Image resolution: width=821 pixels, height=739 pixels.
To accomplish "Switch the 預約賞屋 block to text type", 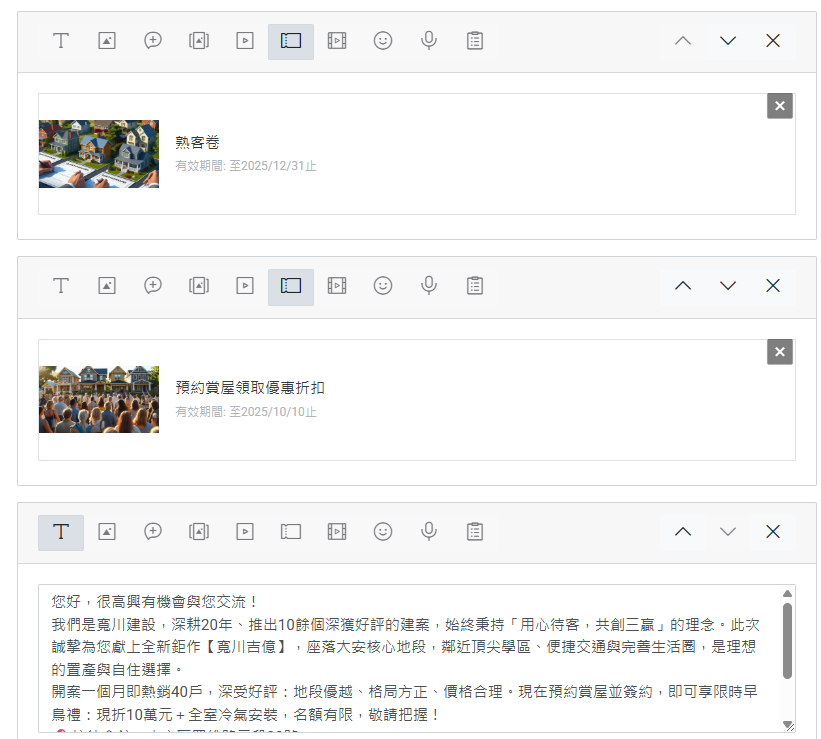I will [x=61, y=286].
